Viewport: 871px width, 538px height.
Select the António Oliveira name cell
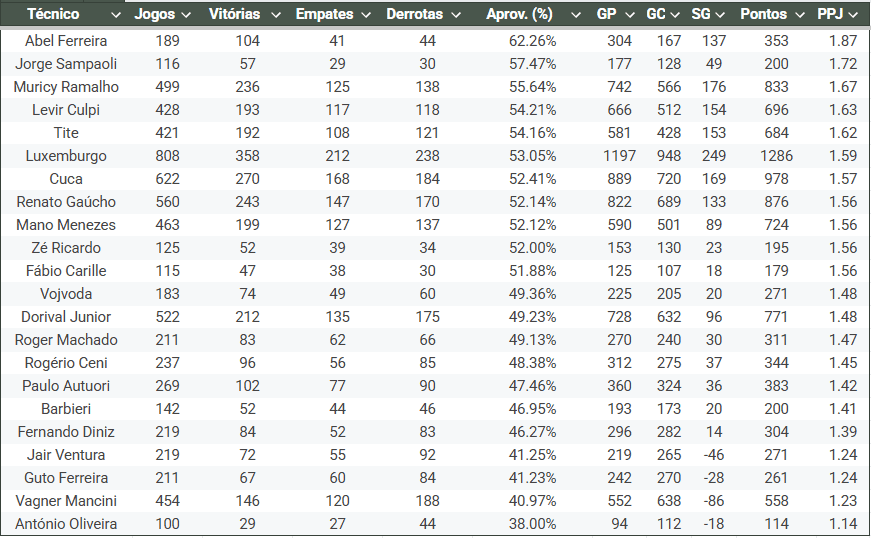[x=66, y=524]
